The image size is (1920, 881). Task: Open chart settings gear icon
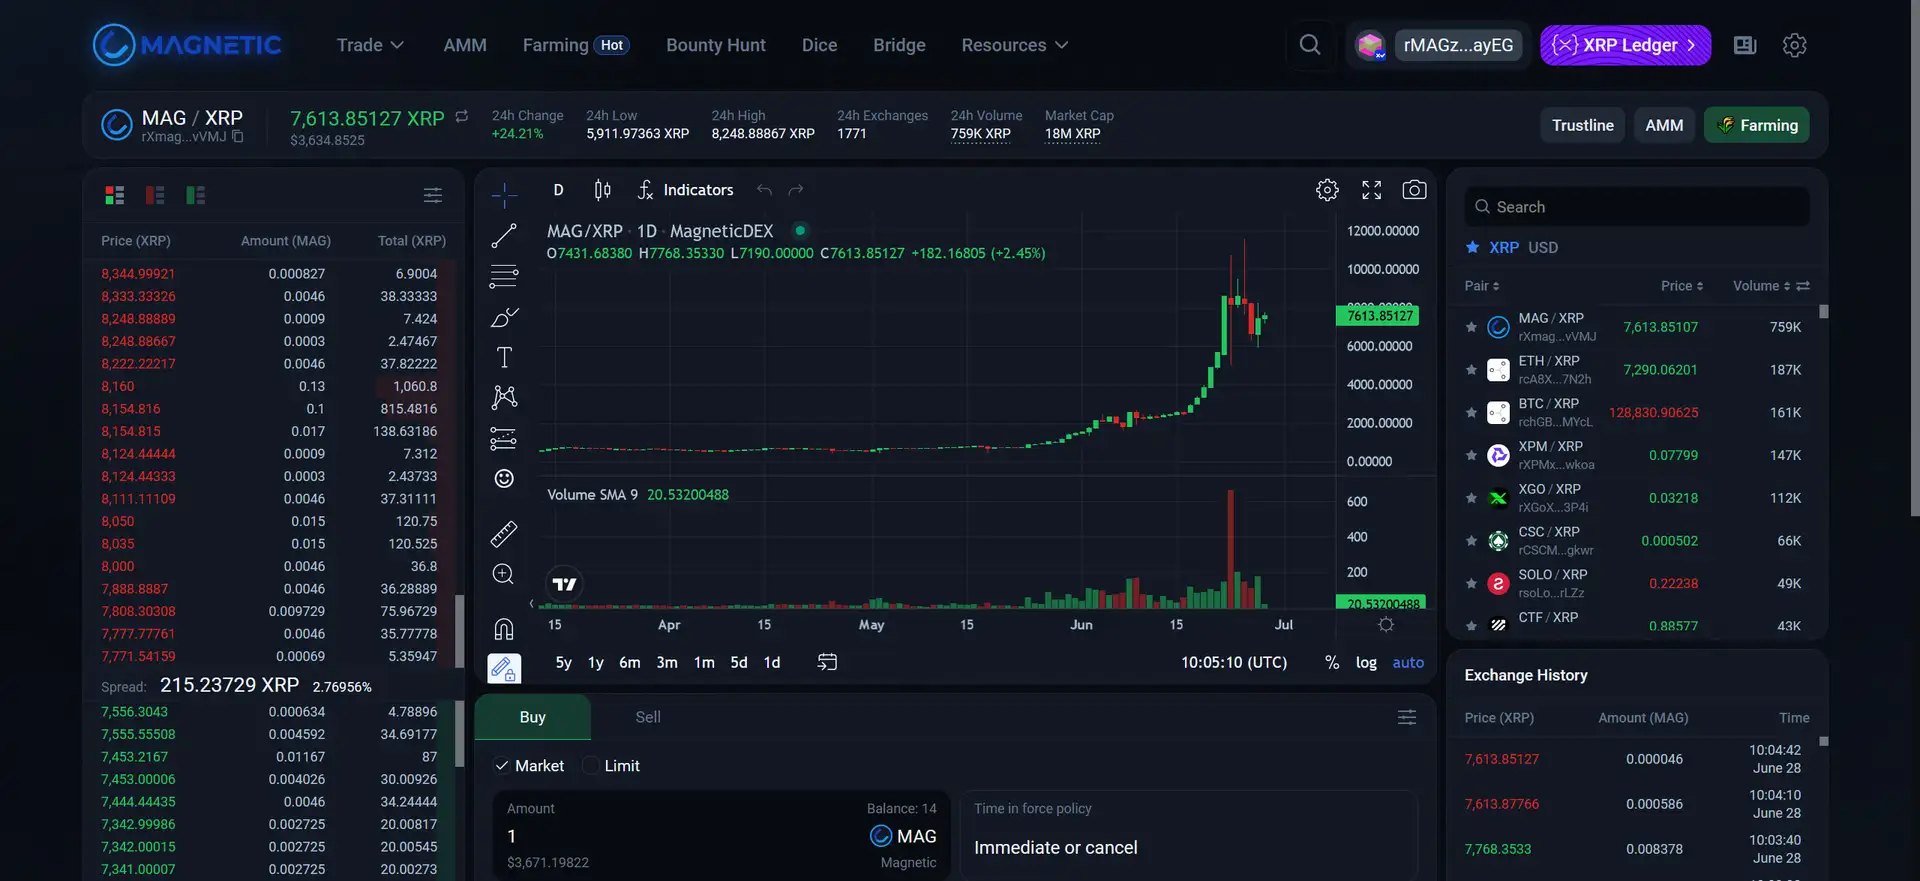click(1327, 190)
